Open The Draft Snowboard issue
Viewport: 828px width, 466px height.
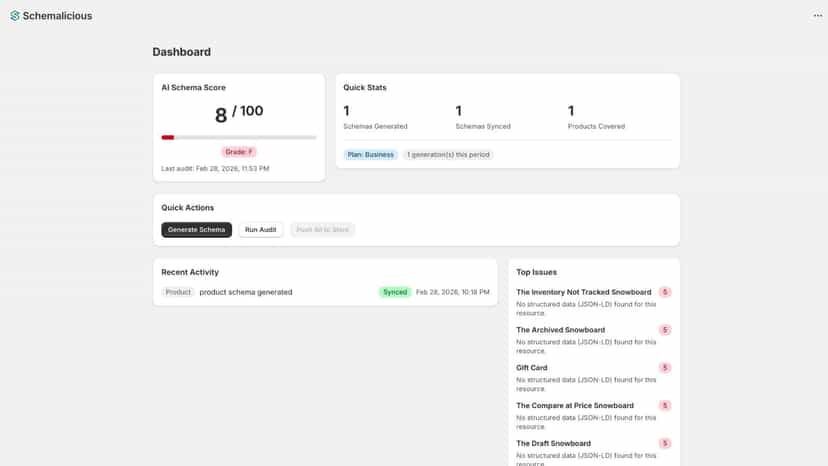(x=553, y=444)
